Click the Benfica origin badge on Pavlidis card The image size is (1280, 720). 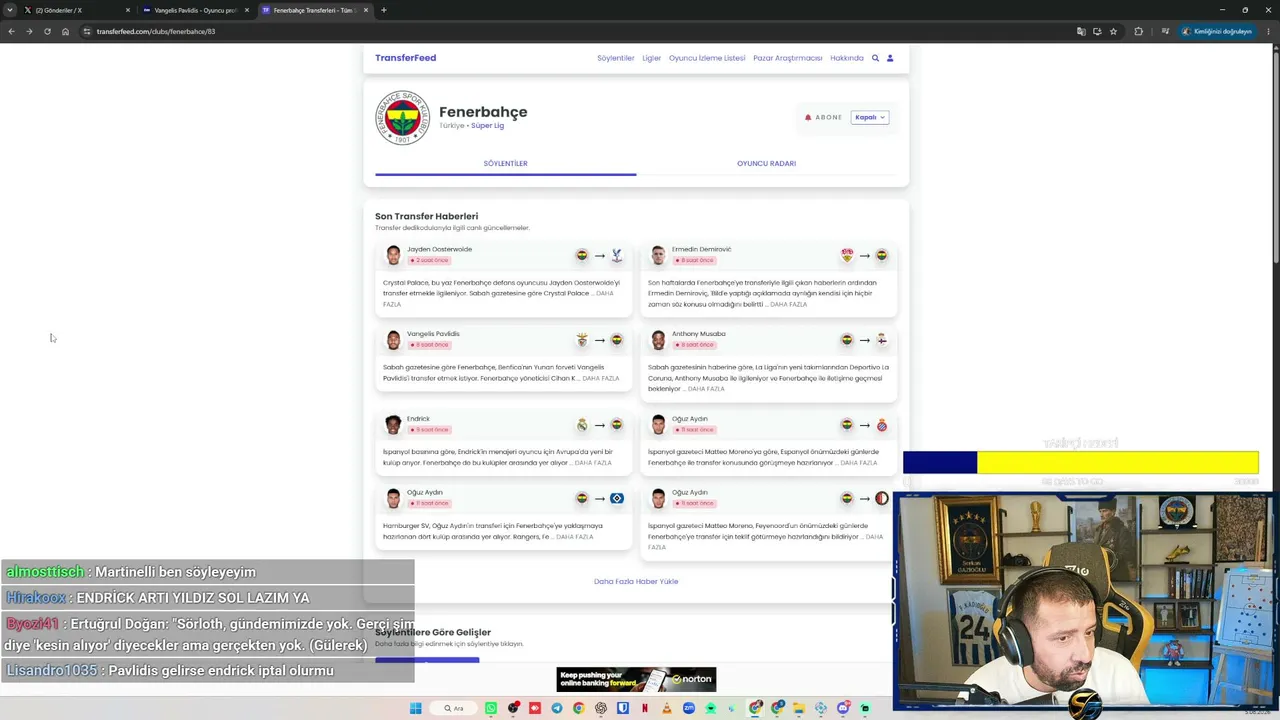tap(582, 340)
